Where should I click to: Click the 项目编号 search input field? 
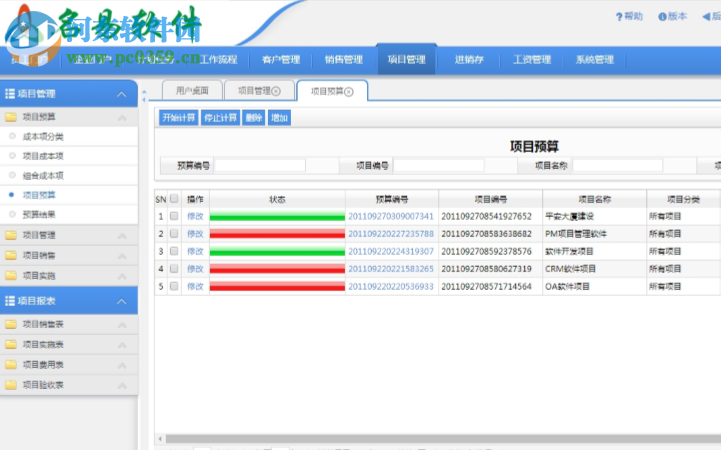(x=439, y=165)
